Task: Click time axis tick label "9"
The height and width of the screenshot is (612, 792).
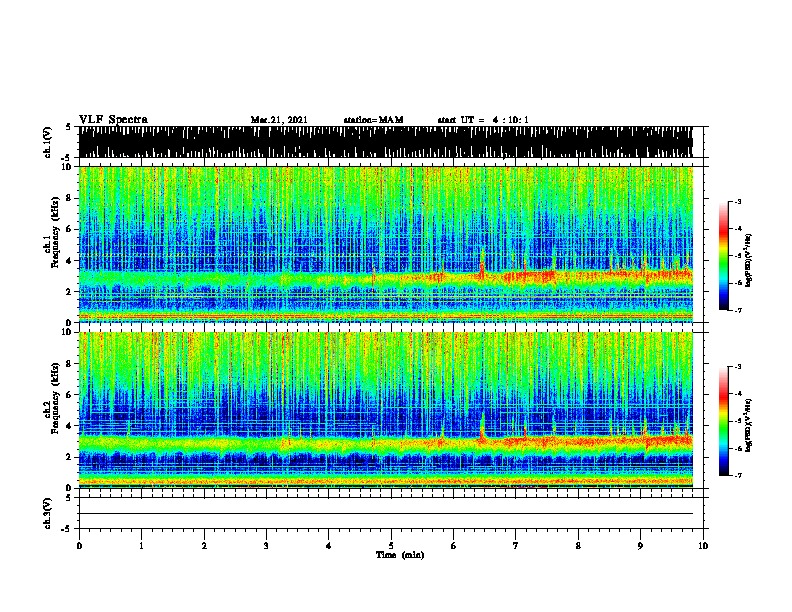Action: pyautogui.click(x=640, y=546)
